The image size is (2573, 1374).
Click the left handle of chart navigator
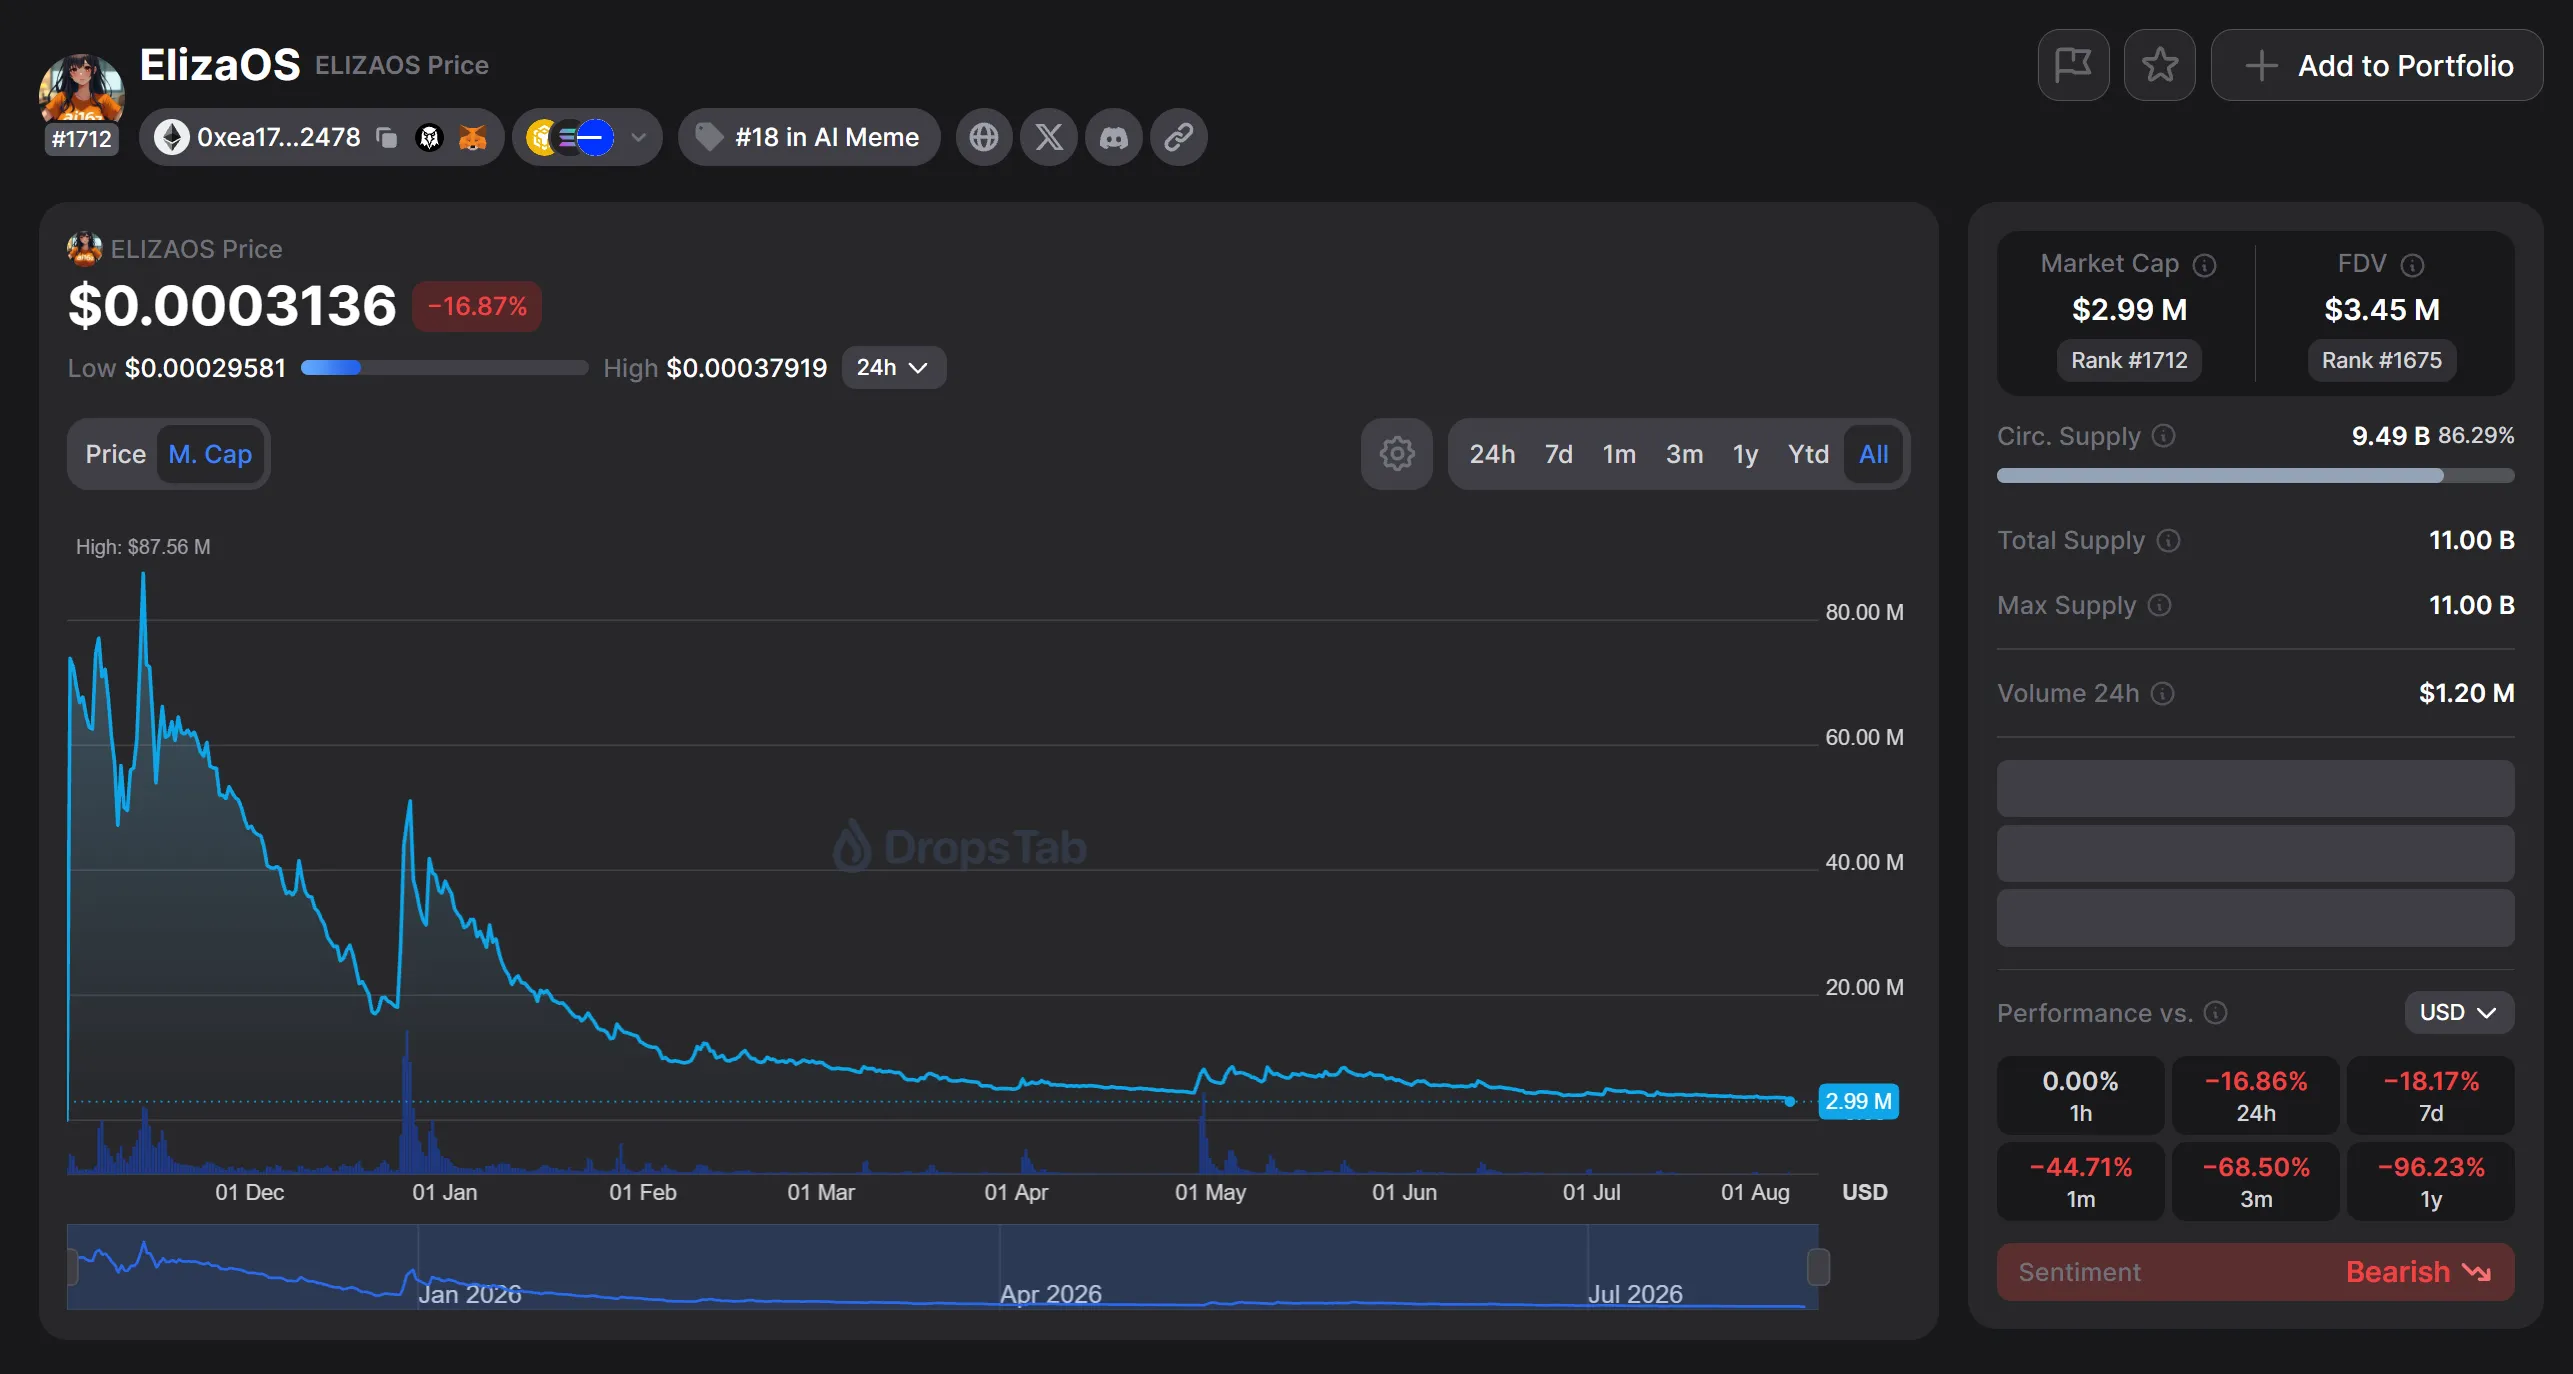tap(72, 1267)
